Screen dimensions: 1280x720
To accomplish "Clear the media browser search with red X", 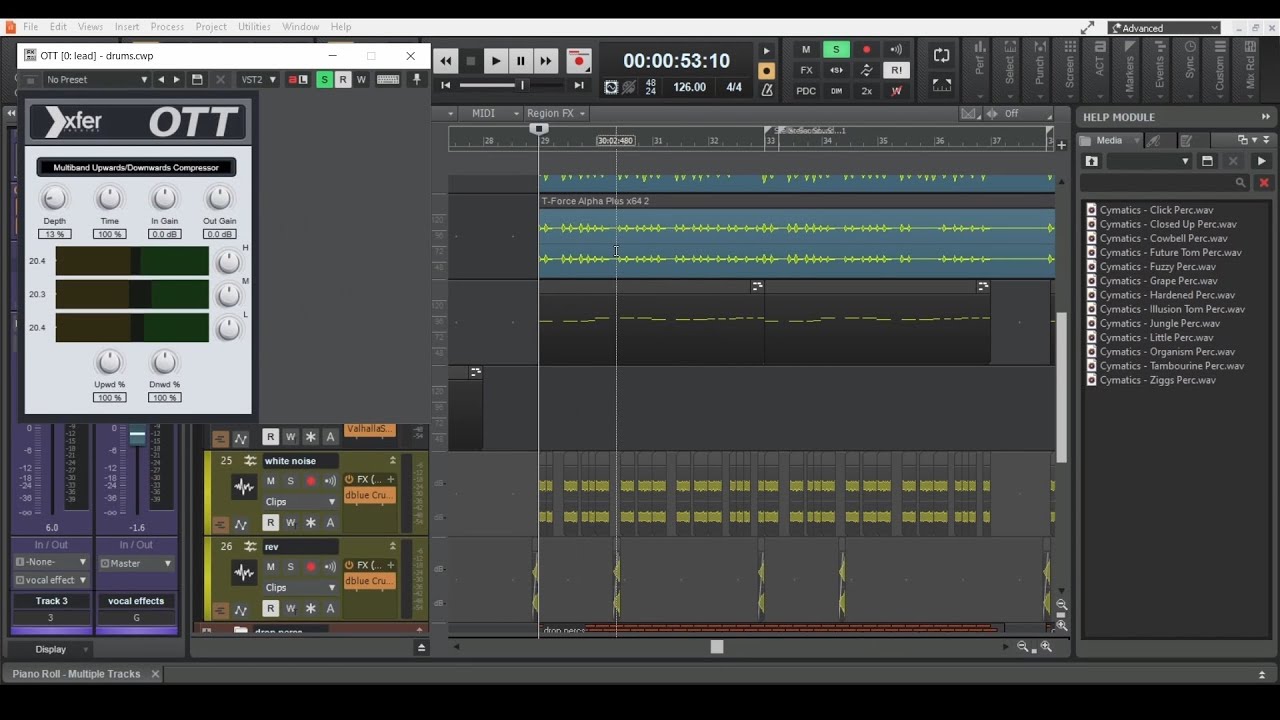I will tap(1264, 183).
